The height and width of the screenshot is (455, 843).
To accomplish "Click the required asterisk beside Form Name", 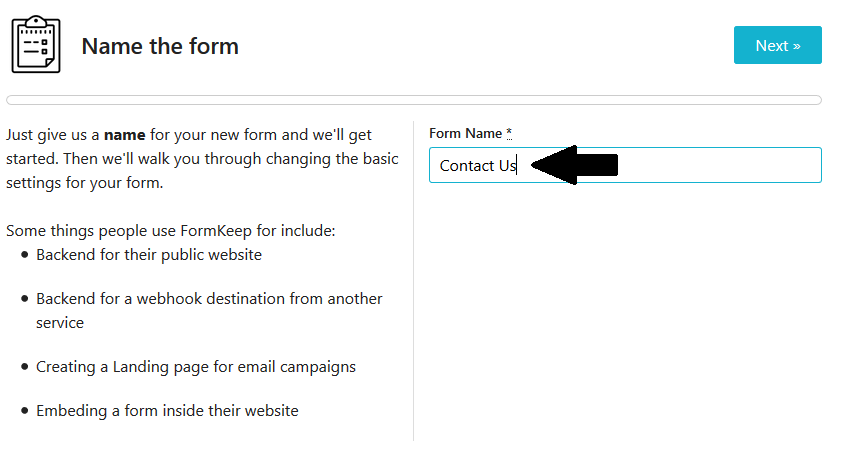I will point(508,133).
